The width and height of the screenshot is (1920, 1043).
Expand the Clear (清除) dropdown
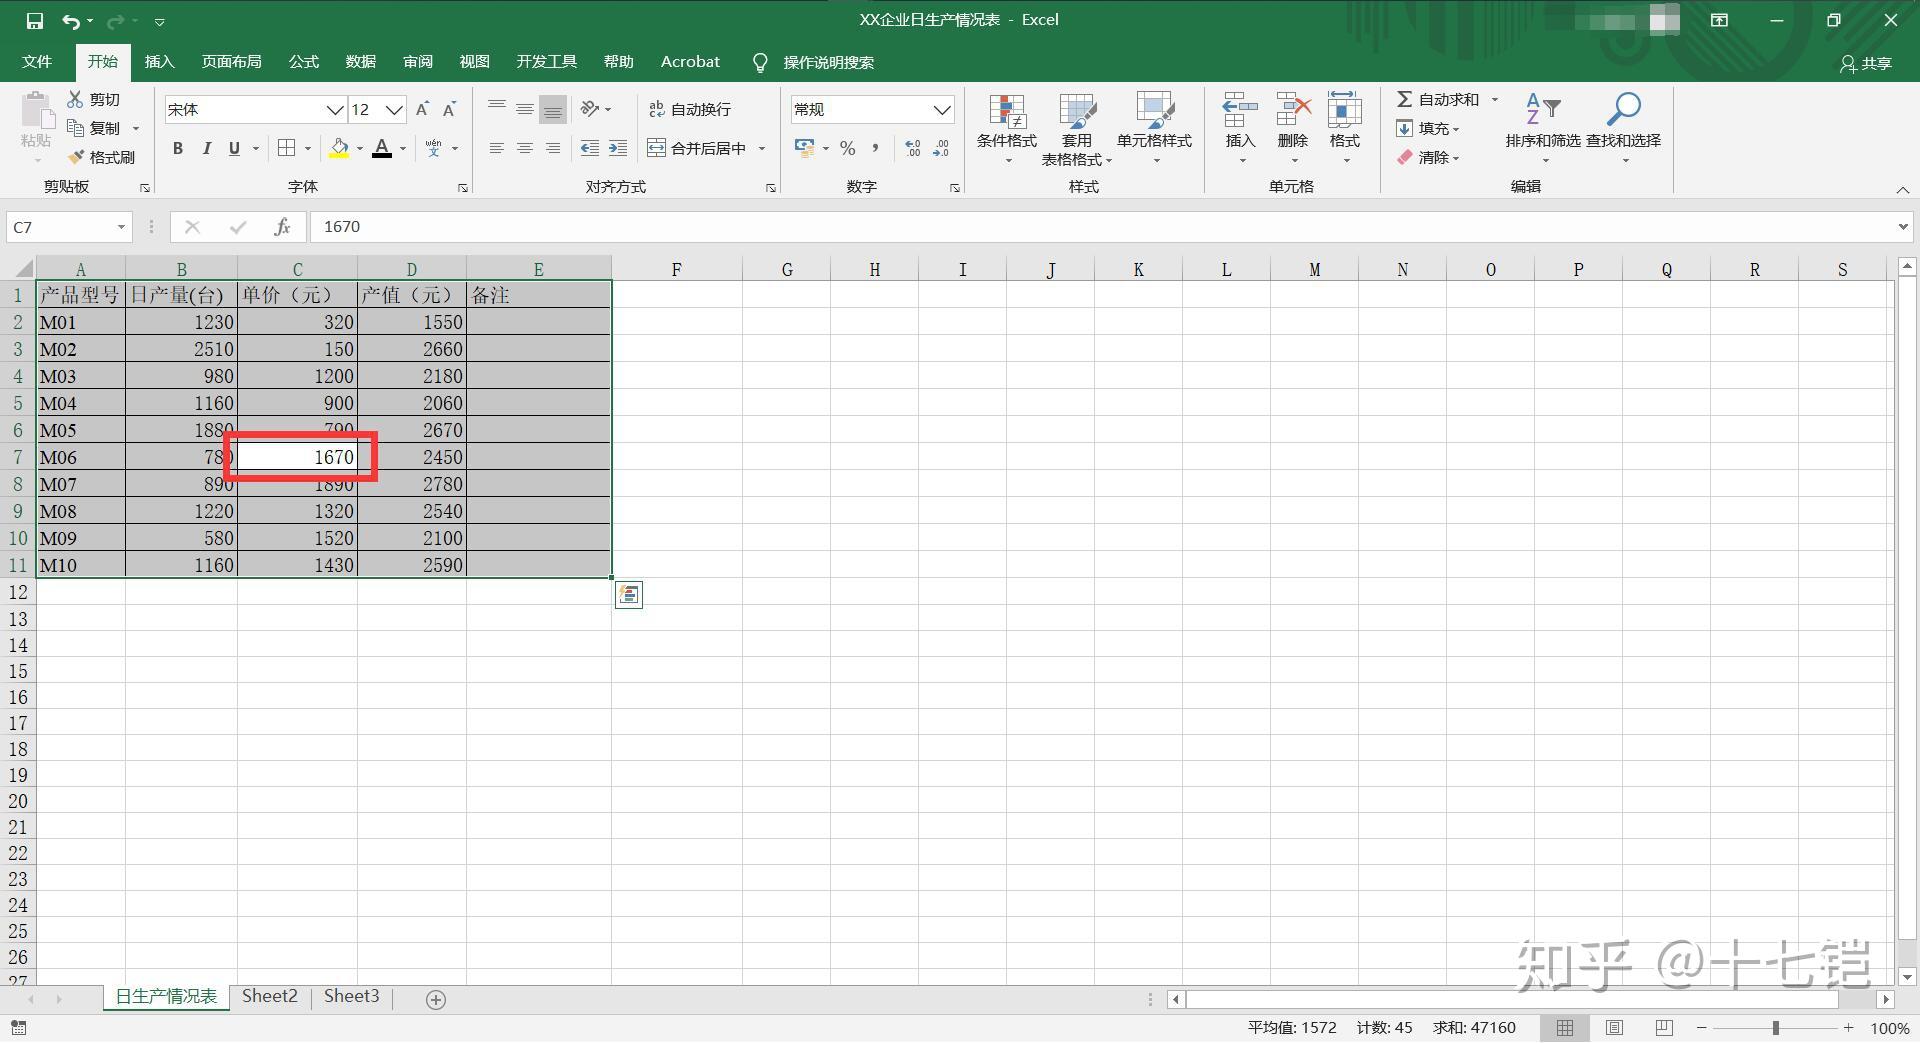(1429, 157)
